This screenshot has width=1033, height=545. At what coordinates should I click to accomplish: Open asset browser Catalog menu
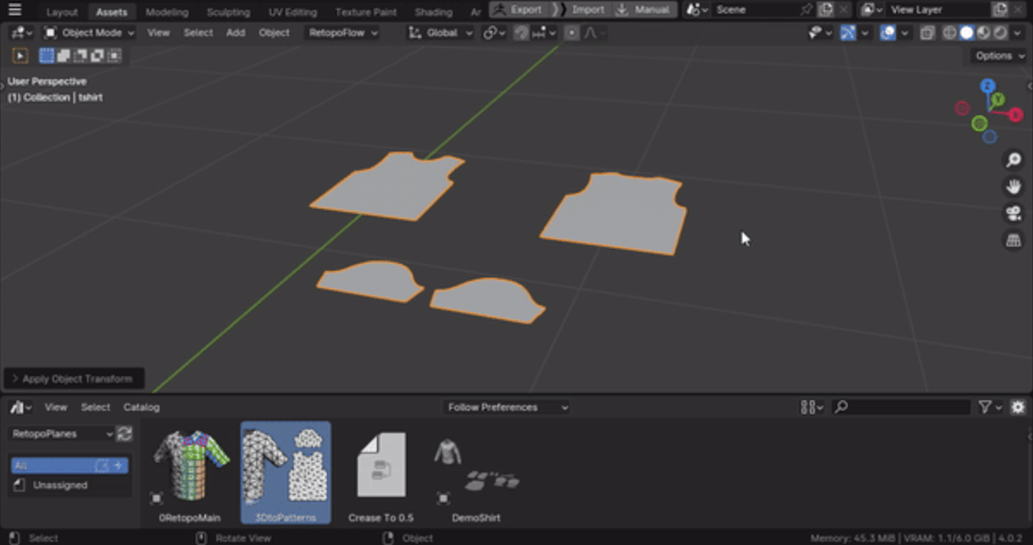coord(141,407)
